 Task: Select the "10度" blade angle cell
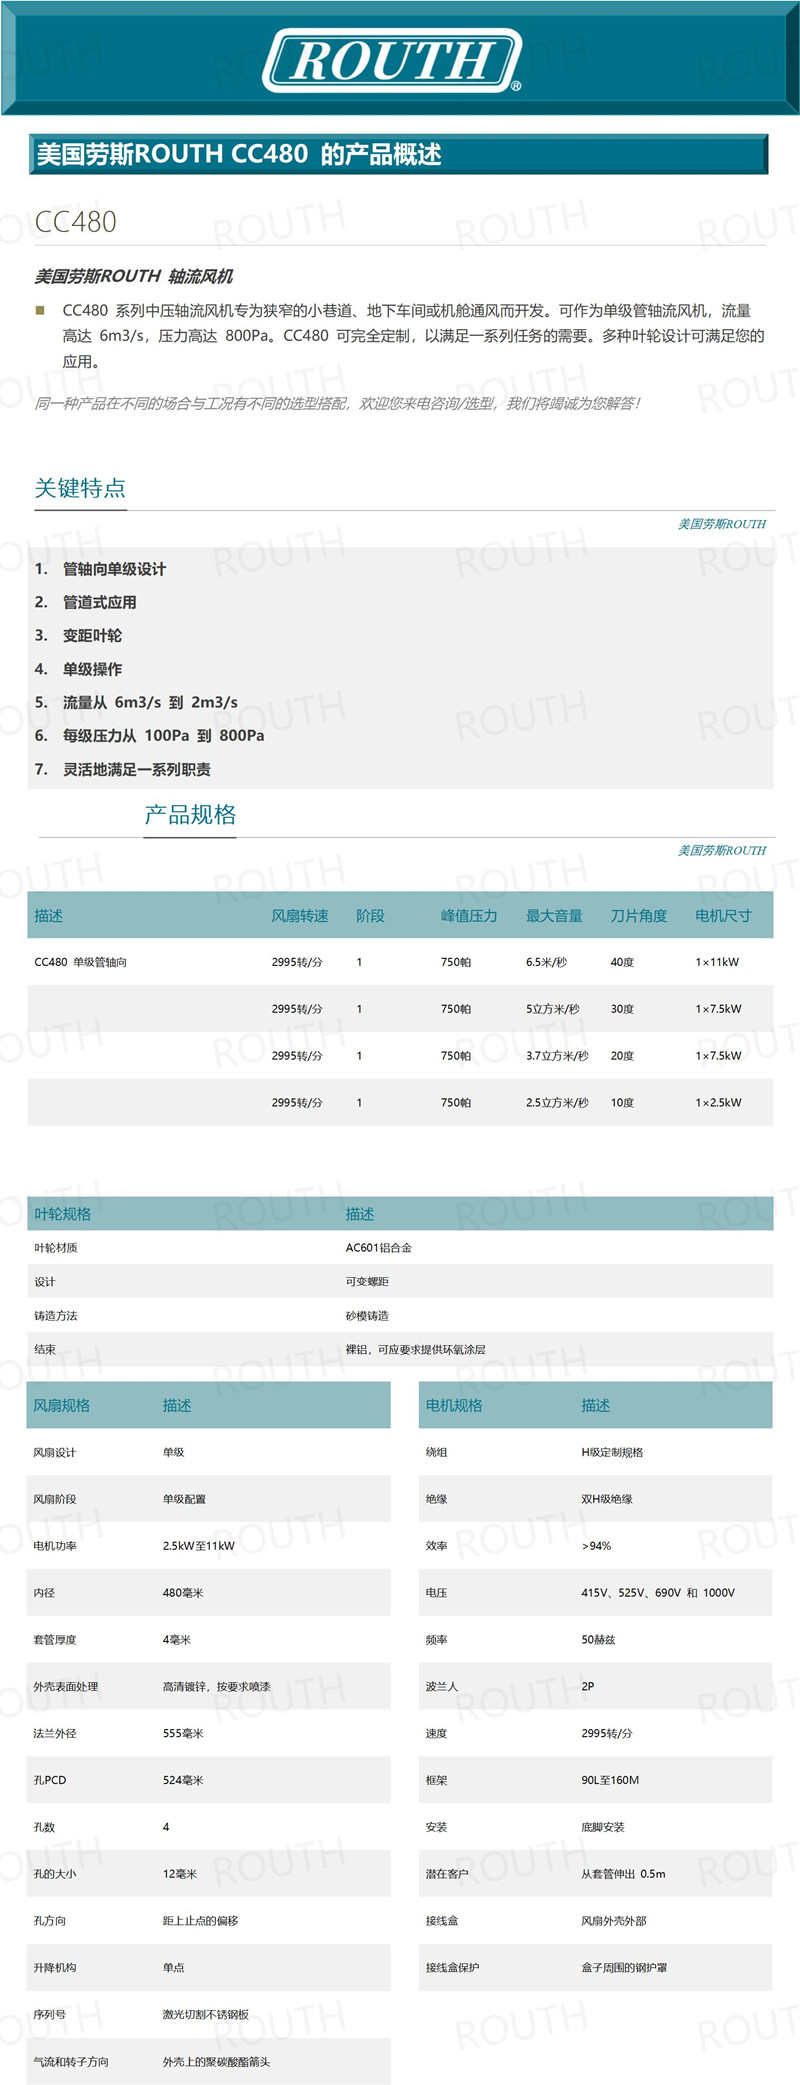point(622,1103)
